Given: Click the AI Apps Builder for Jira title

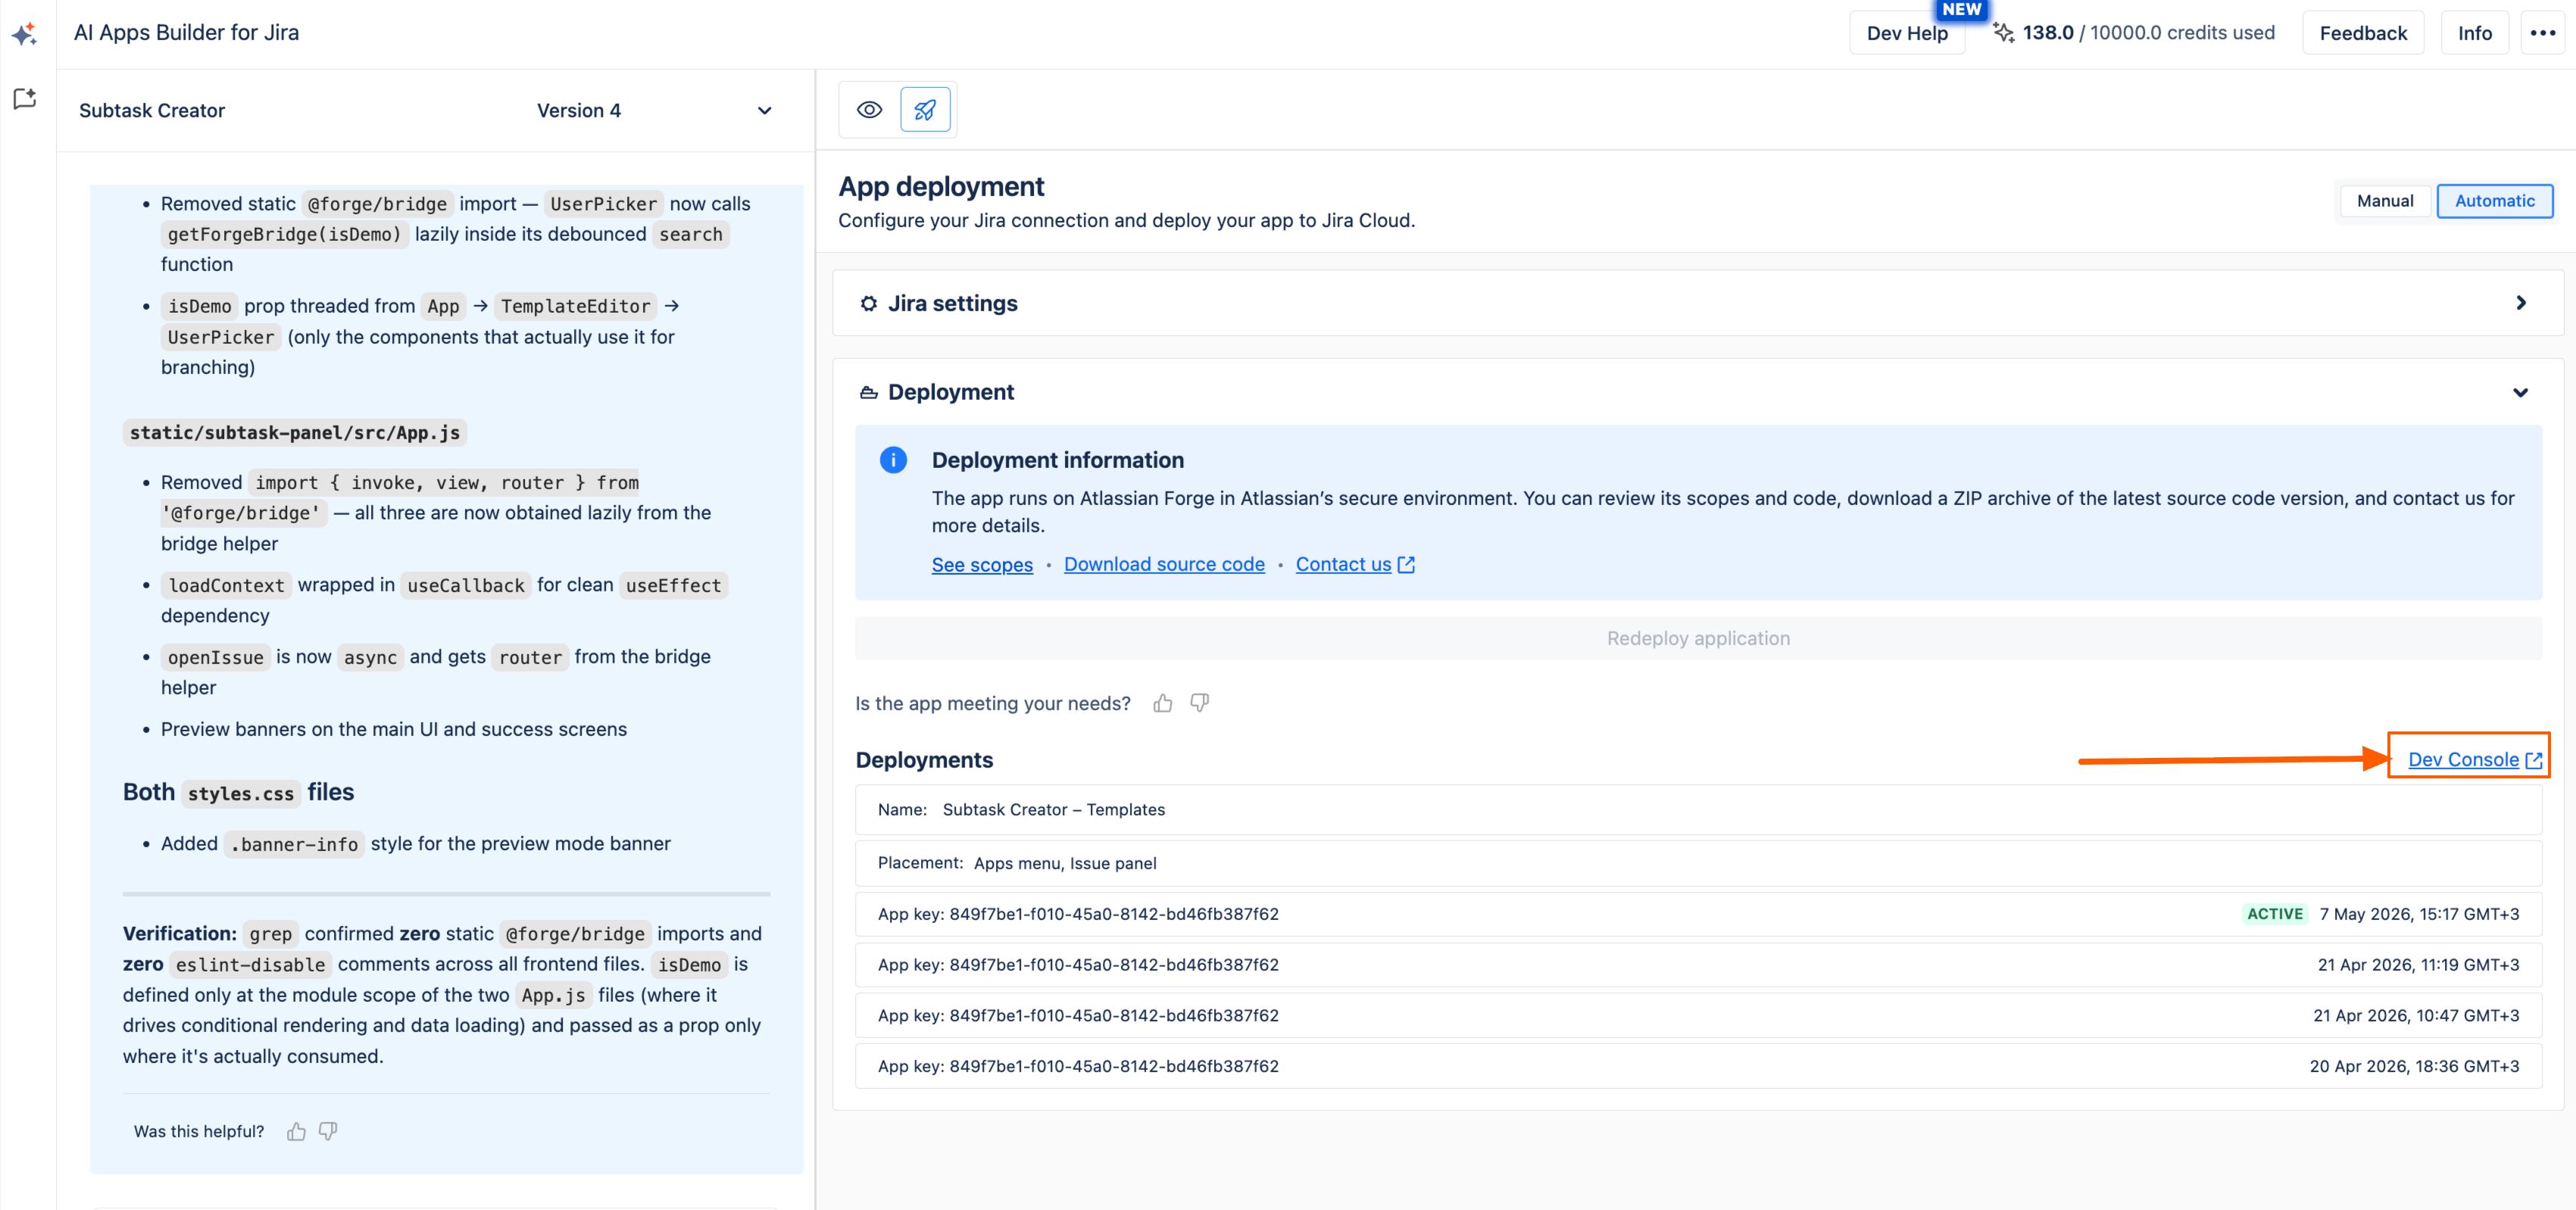Looking at the screenshot, I should pyautogui.click(x=186, y=33).
